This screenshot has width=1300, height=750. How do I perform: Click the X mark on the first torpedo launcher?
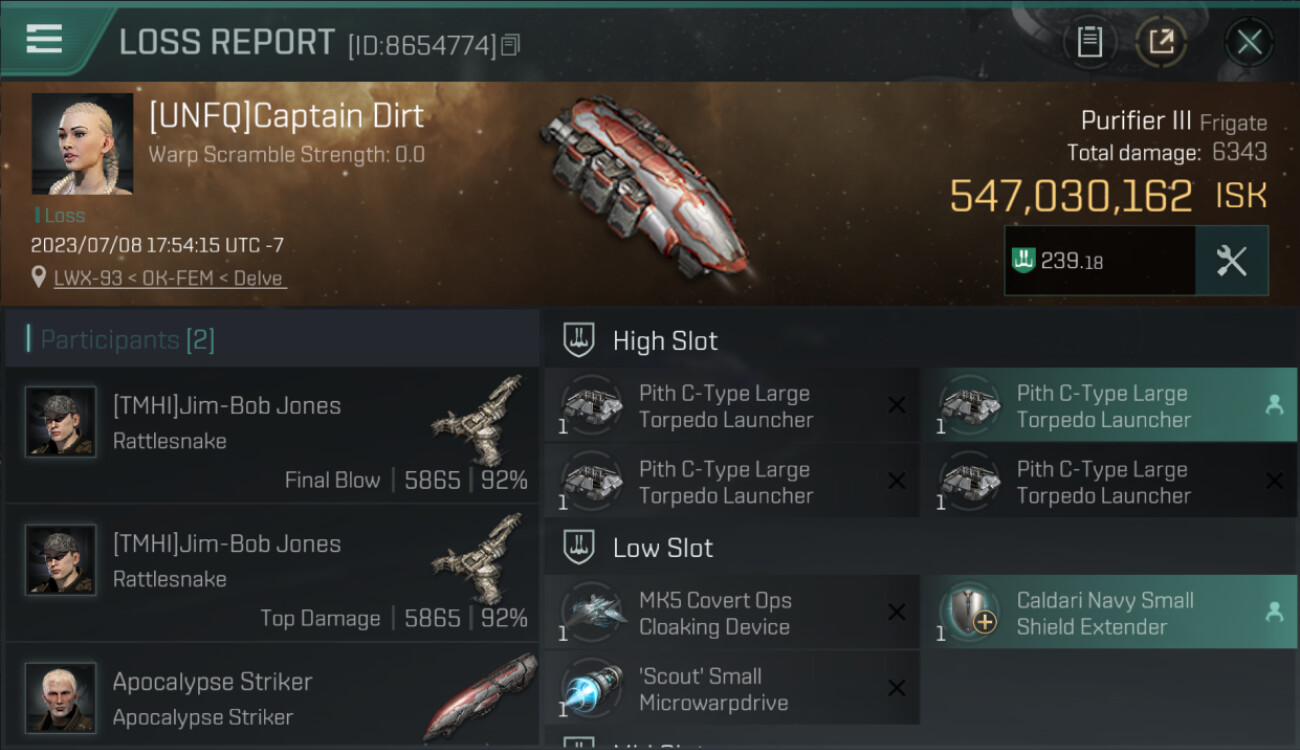click(x=897, y=406)
